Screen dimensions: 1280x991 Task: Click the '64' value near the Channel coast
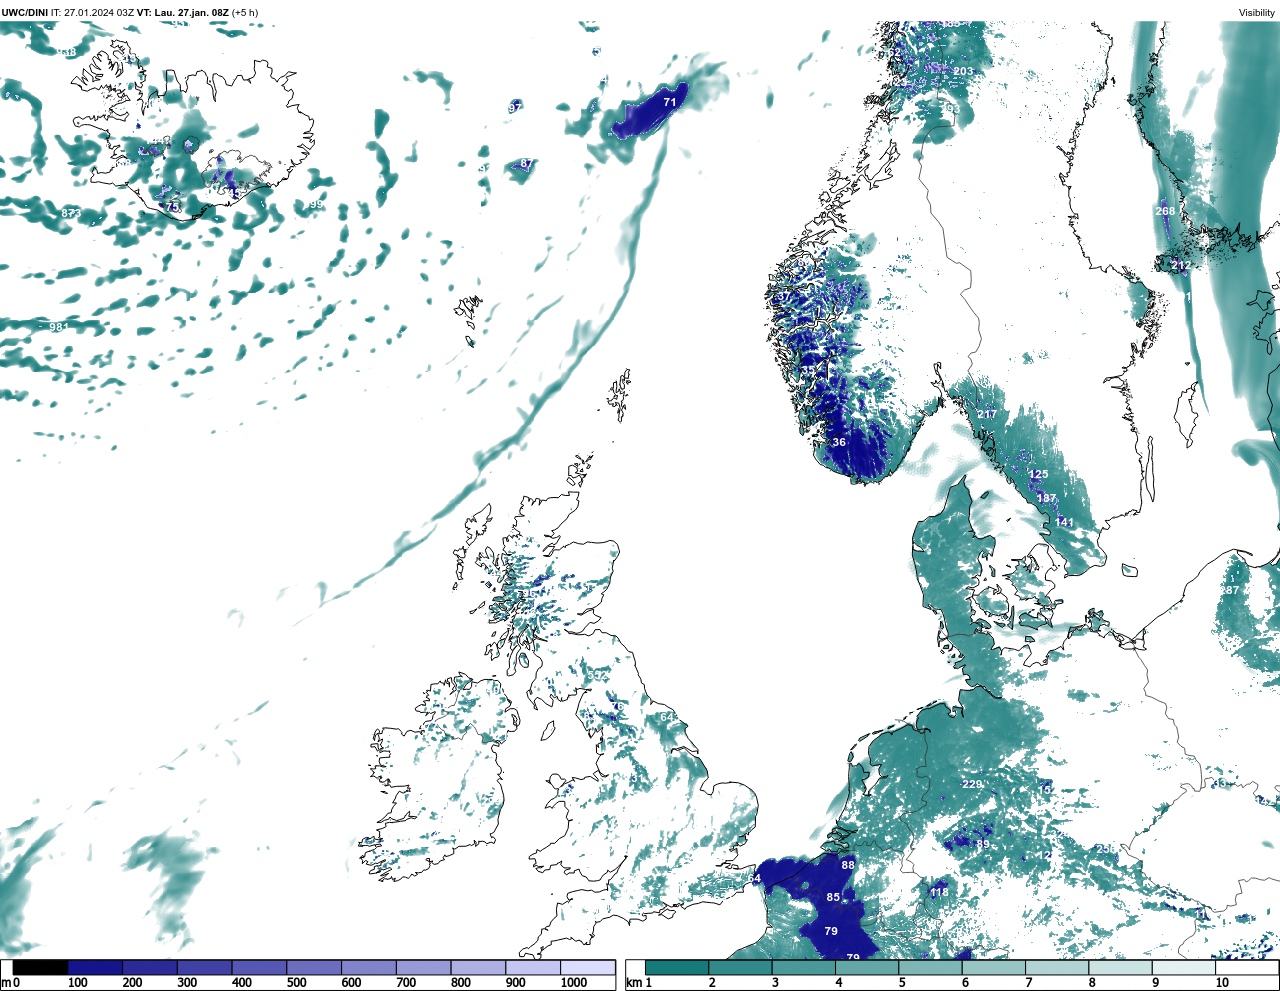(754, 878)
